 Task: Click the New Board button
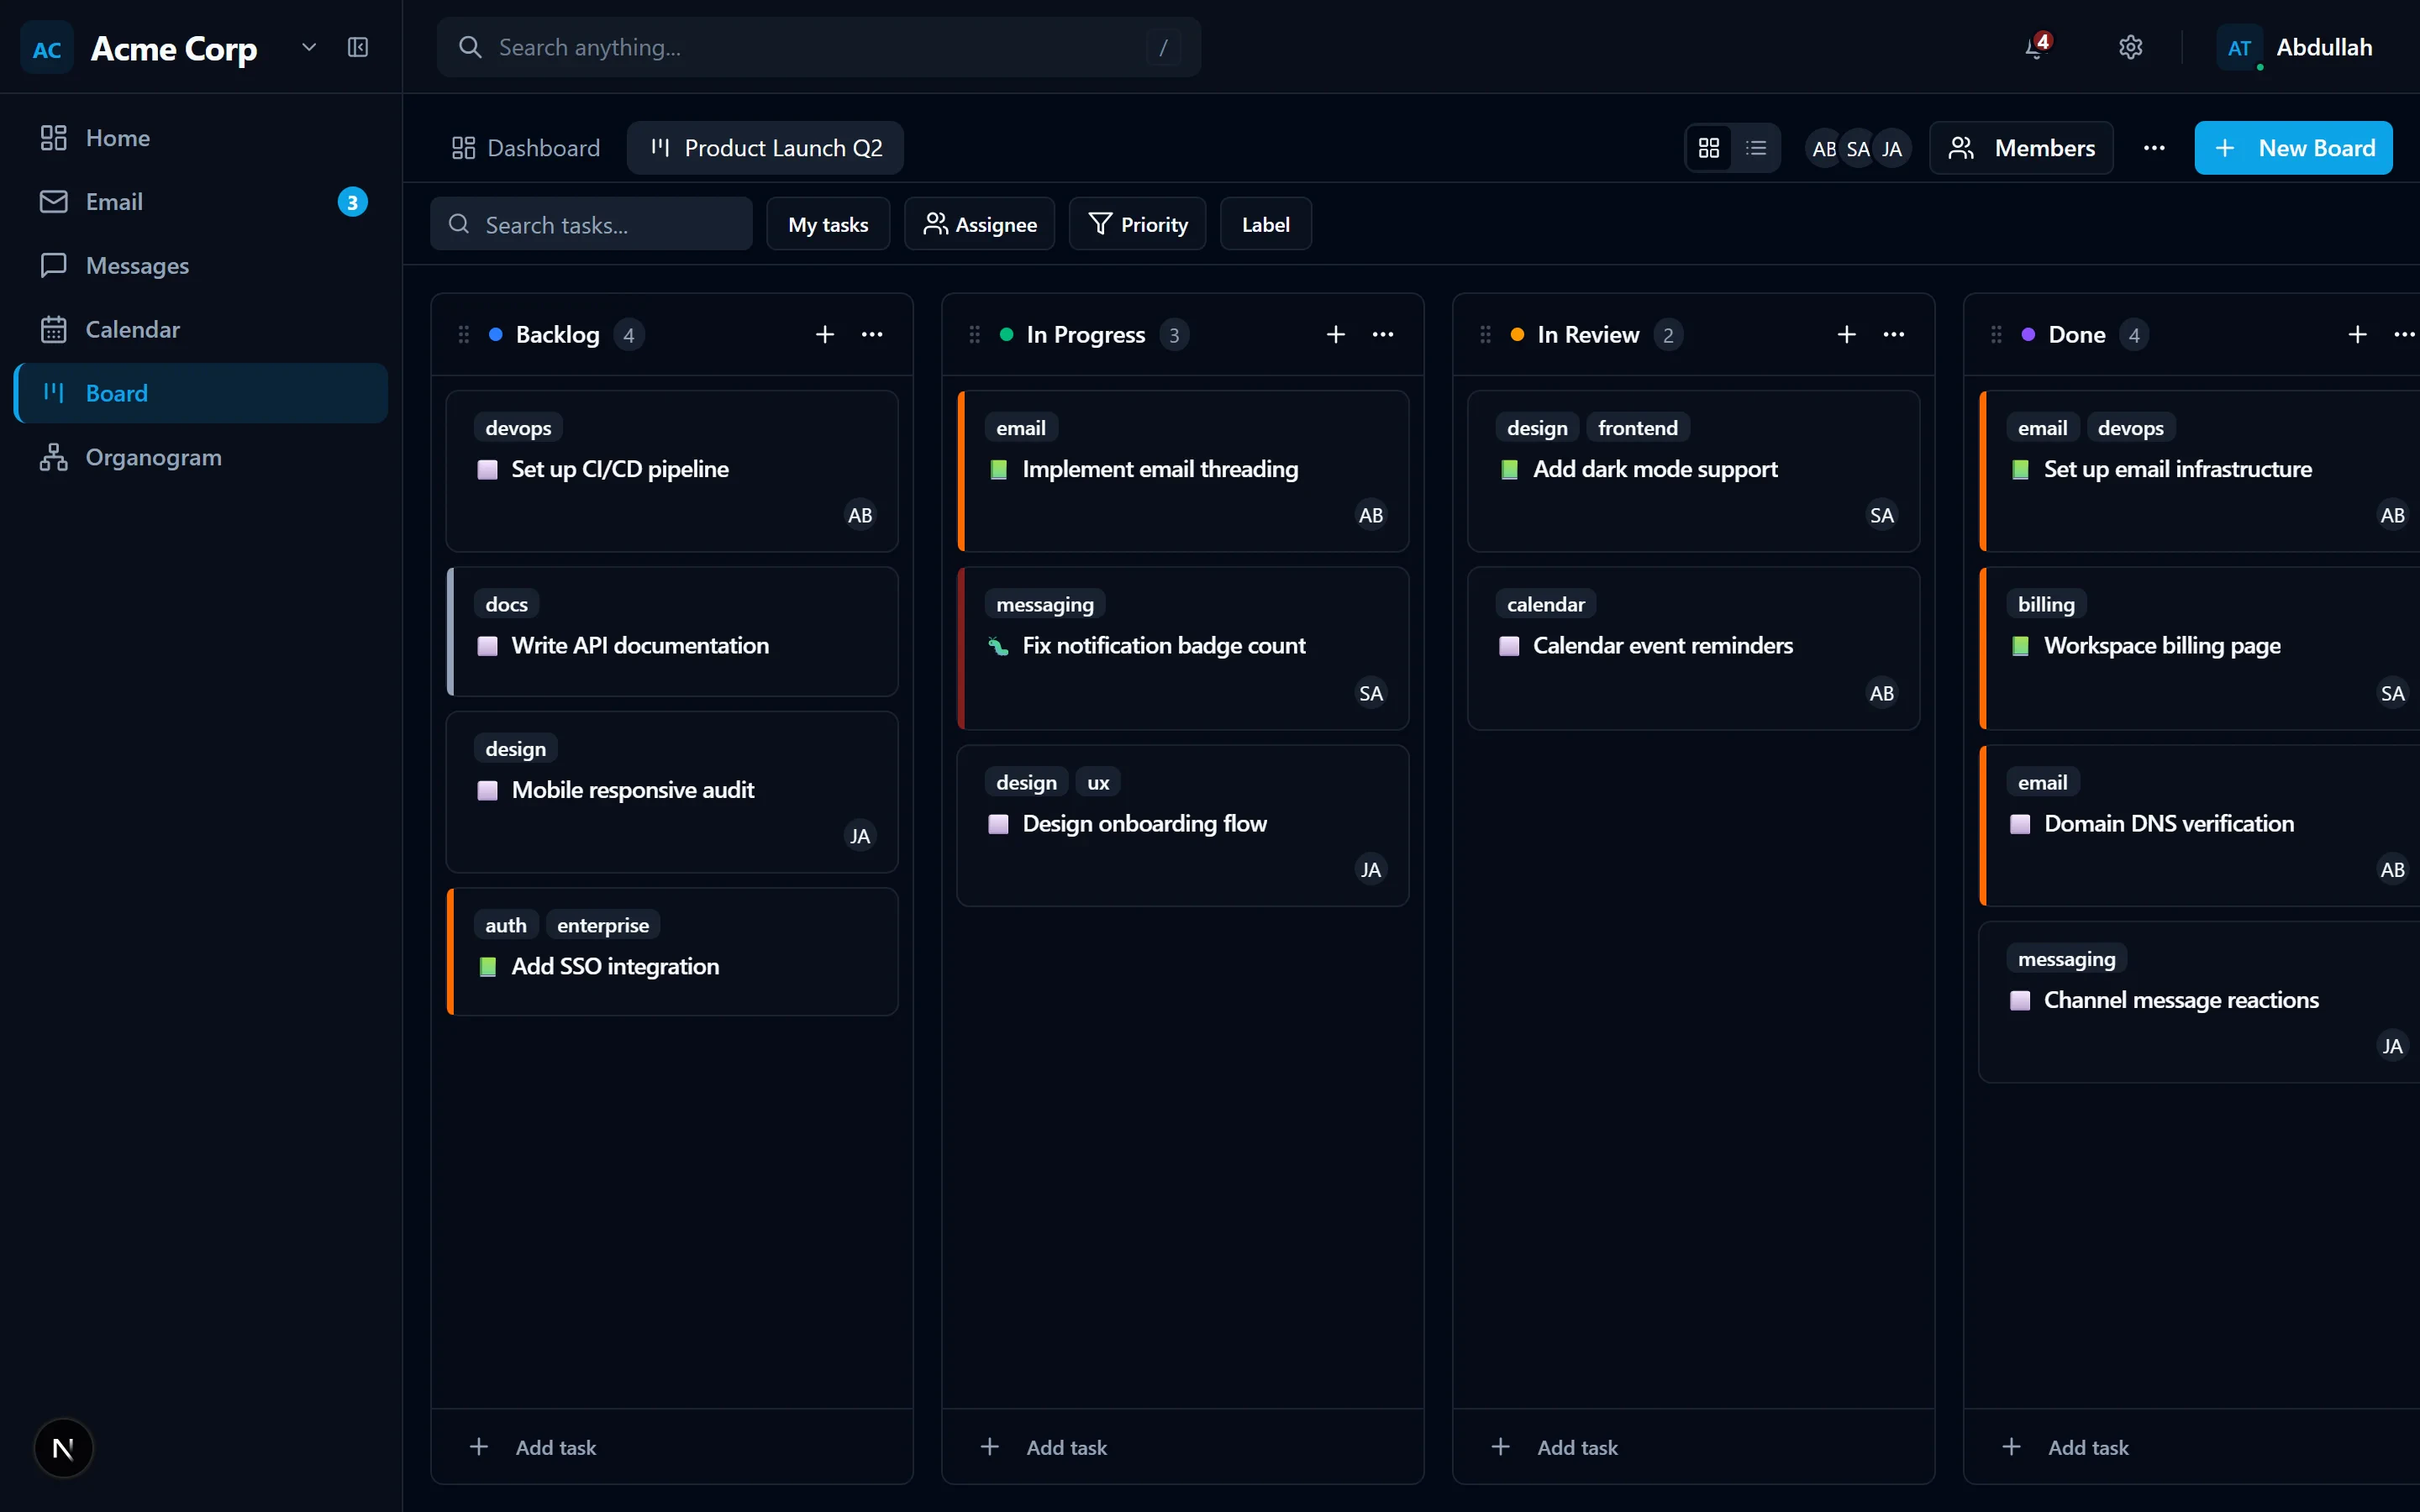pos(2293,148)
